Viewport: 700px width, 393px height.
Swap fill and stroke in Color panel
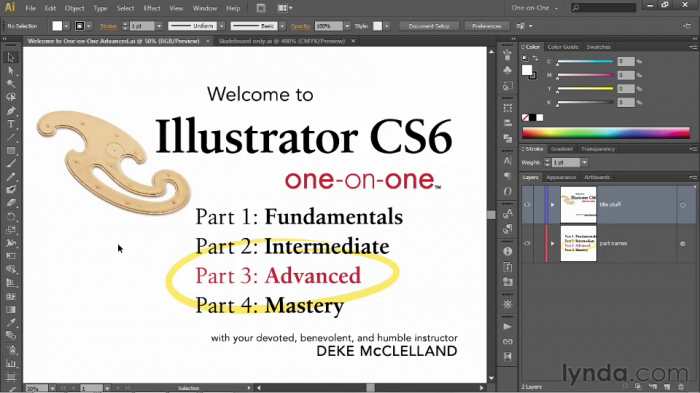pyautogui.click(x=535, y=58)
